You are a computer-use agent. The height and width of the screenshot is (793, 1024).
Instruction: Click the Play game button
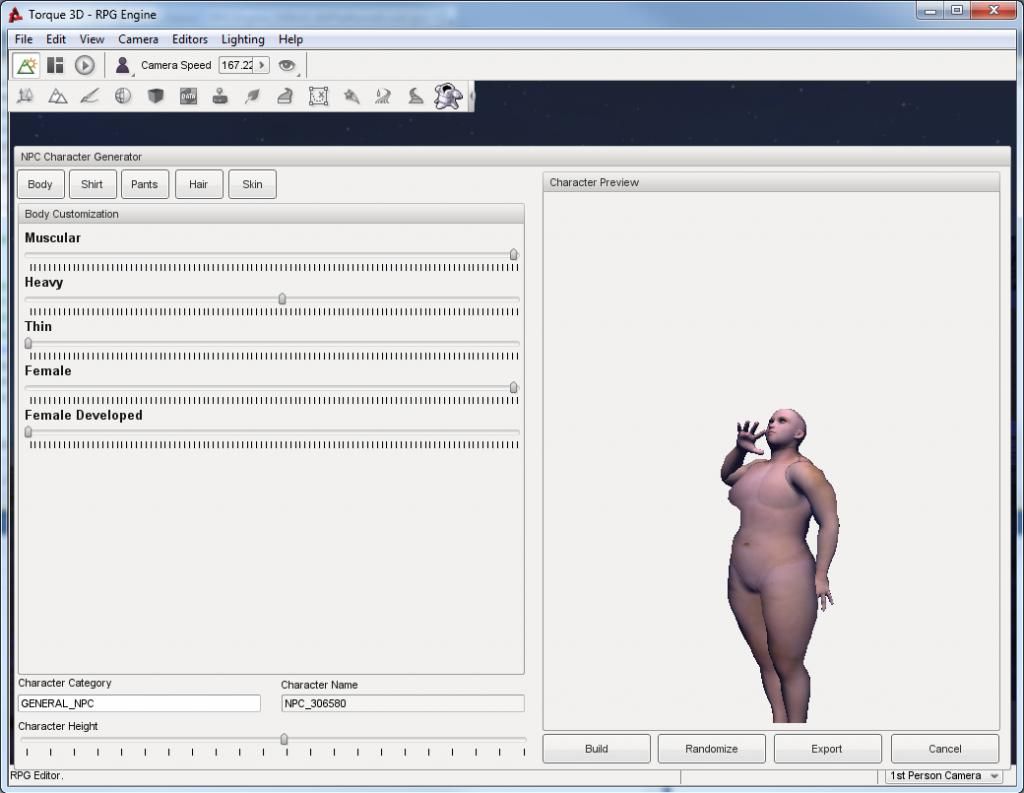tap(84, 65)
